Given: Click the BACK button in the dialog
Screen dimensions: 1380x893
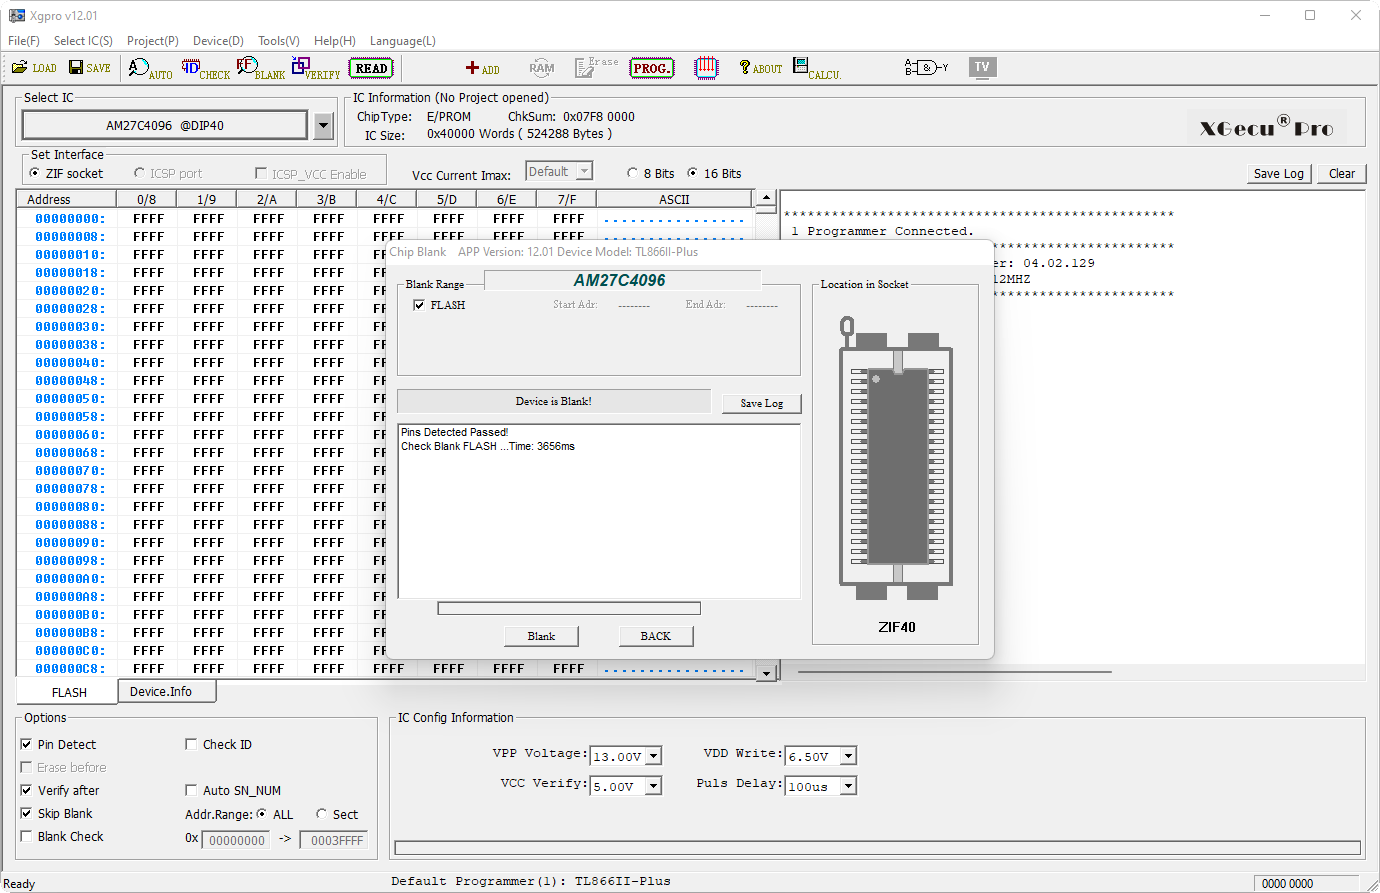Looking at the screenshot, I should [656, 636].
